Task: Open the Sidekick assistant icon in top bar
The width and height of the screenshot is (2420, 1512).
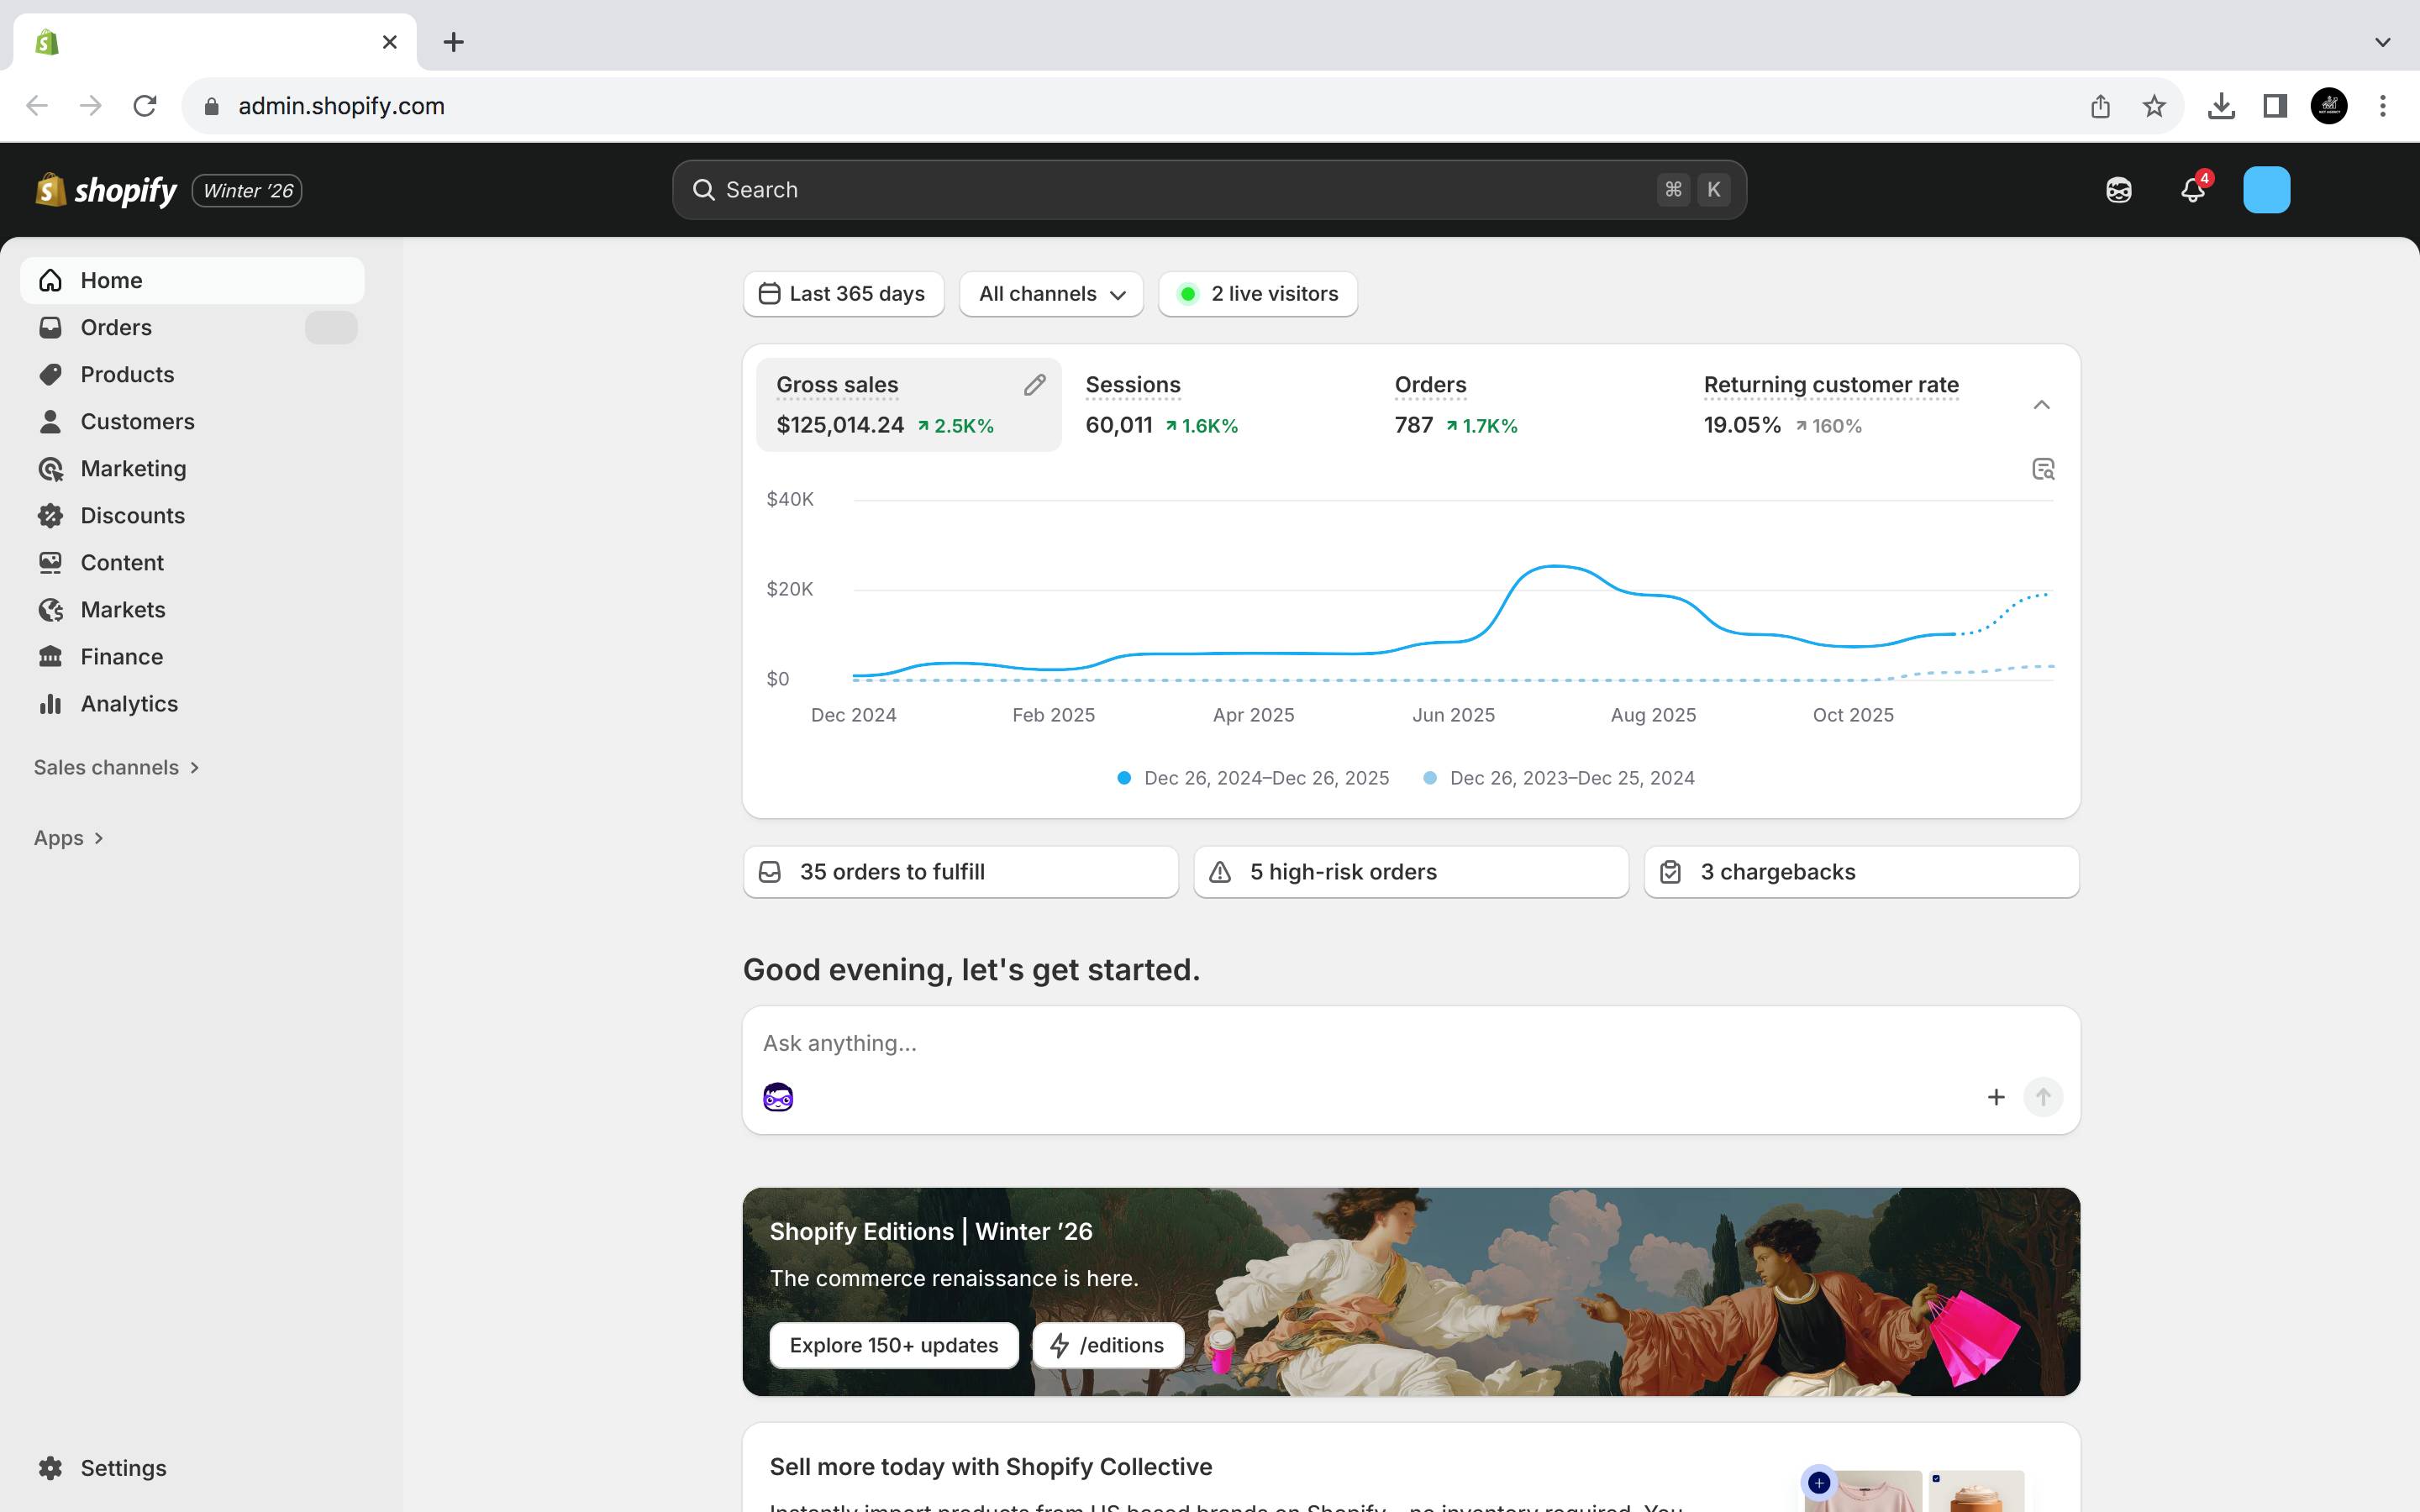Action: coord(2118,189)
